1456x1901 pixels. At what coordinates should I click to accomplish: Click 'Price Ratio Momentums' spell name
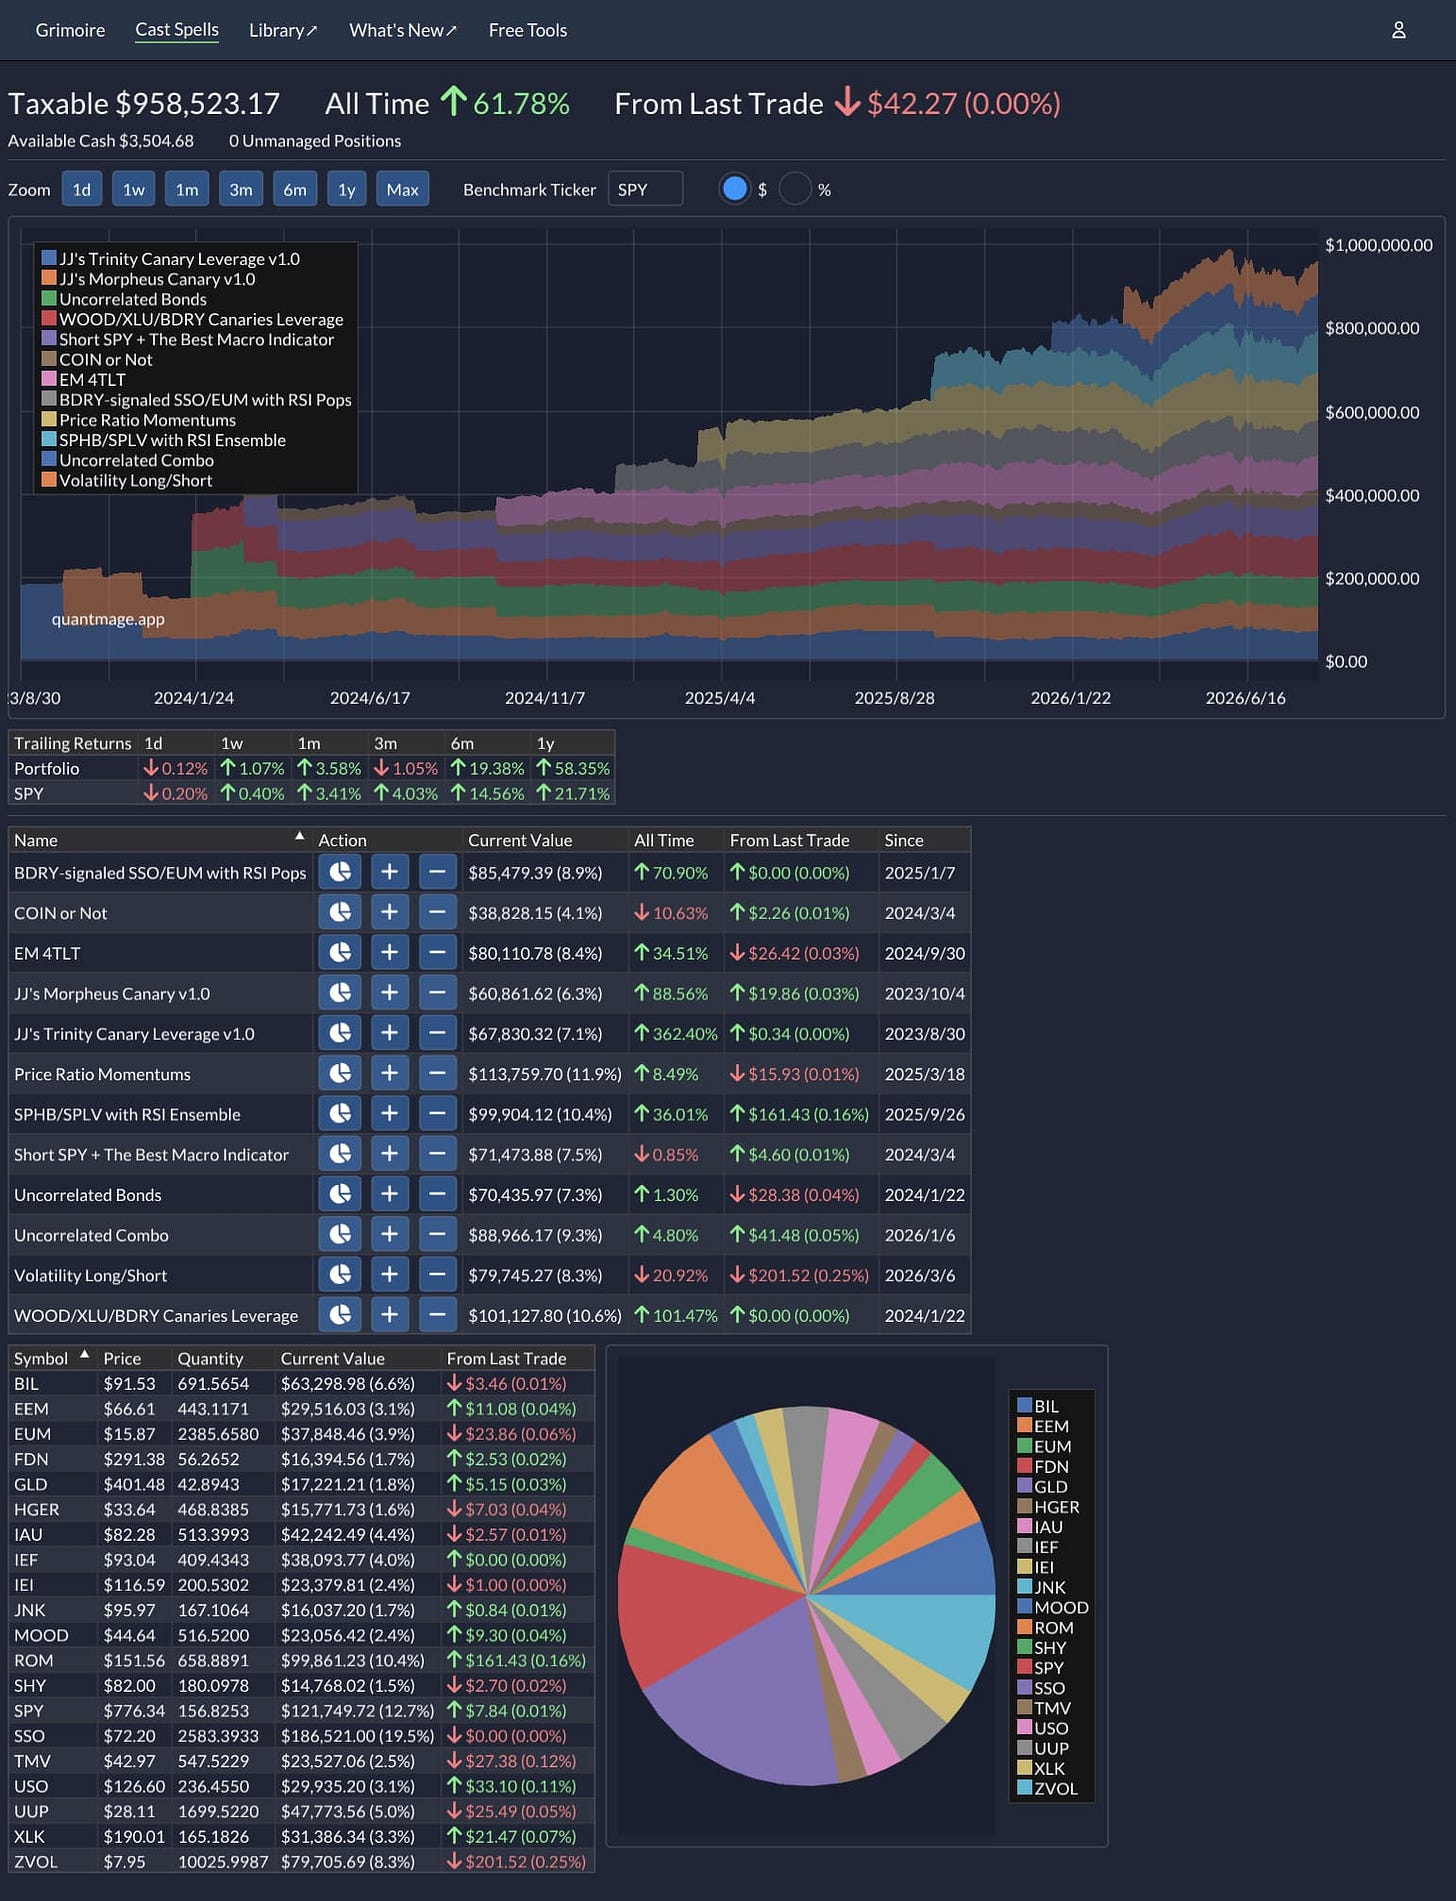102,1074
